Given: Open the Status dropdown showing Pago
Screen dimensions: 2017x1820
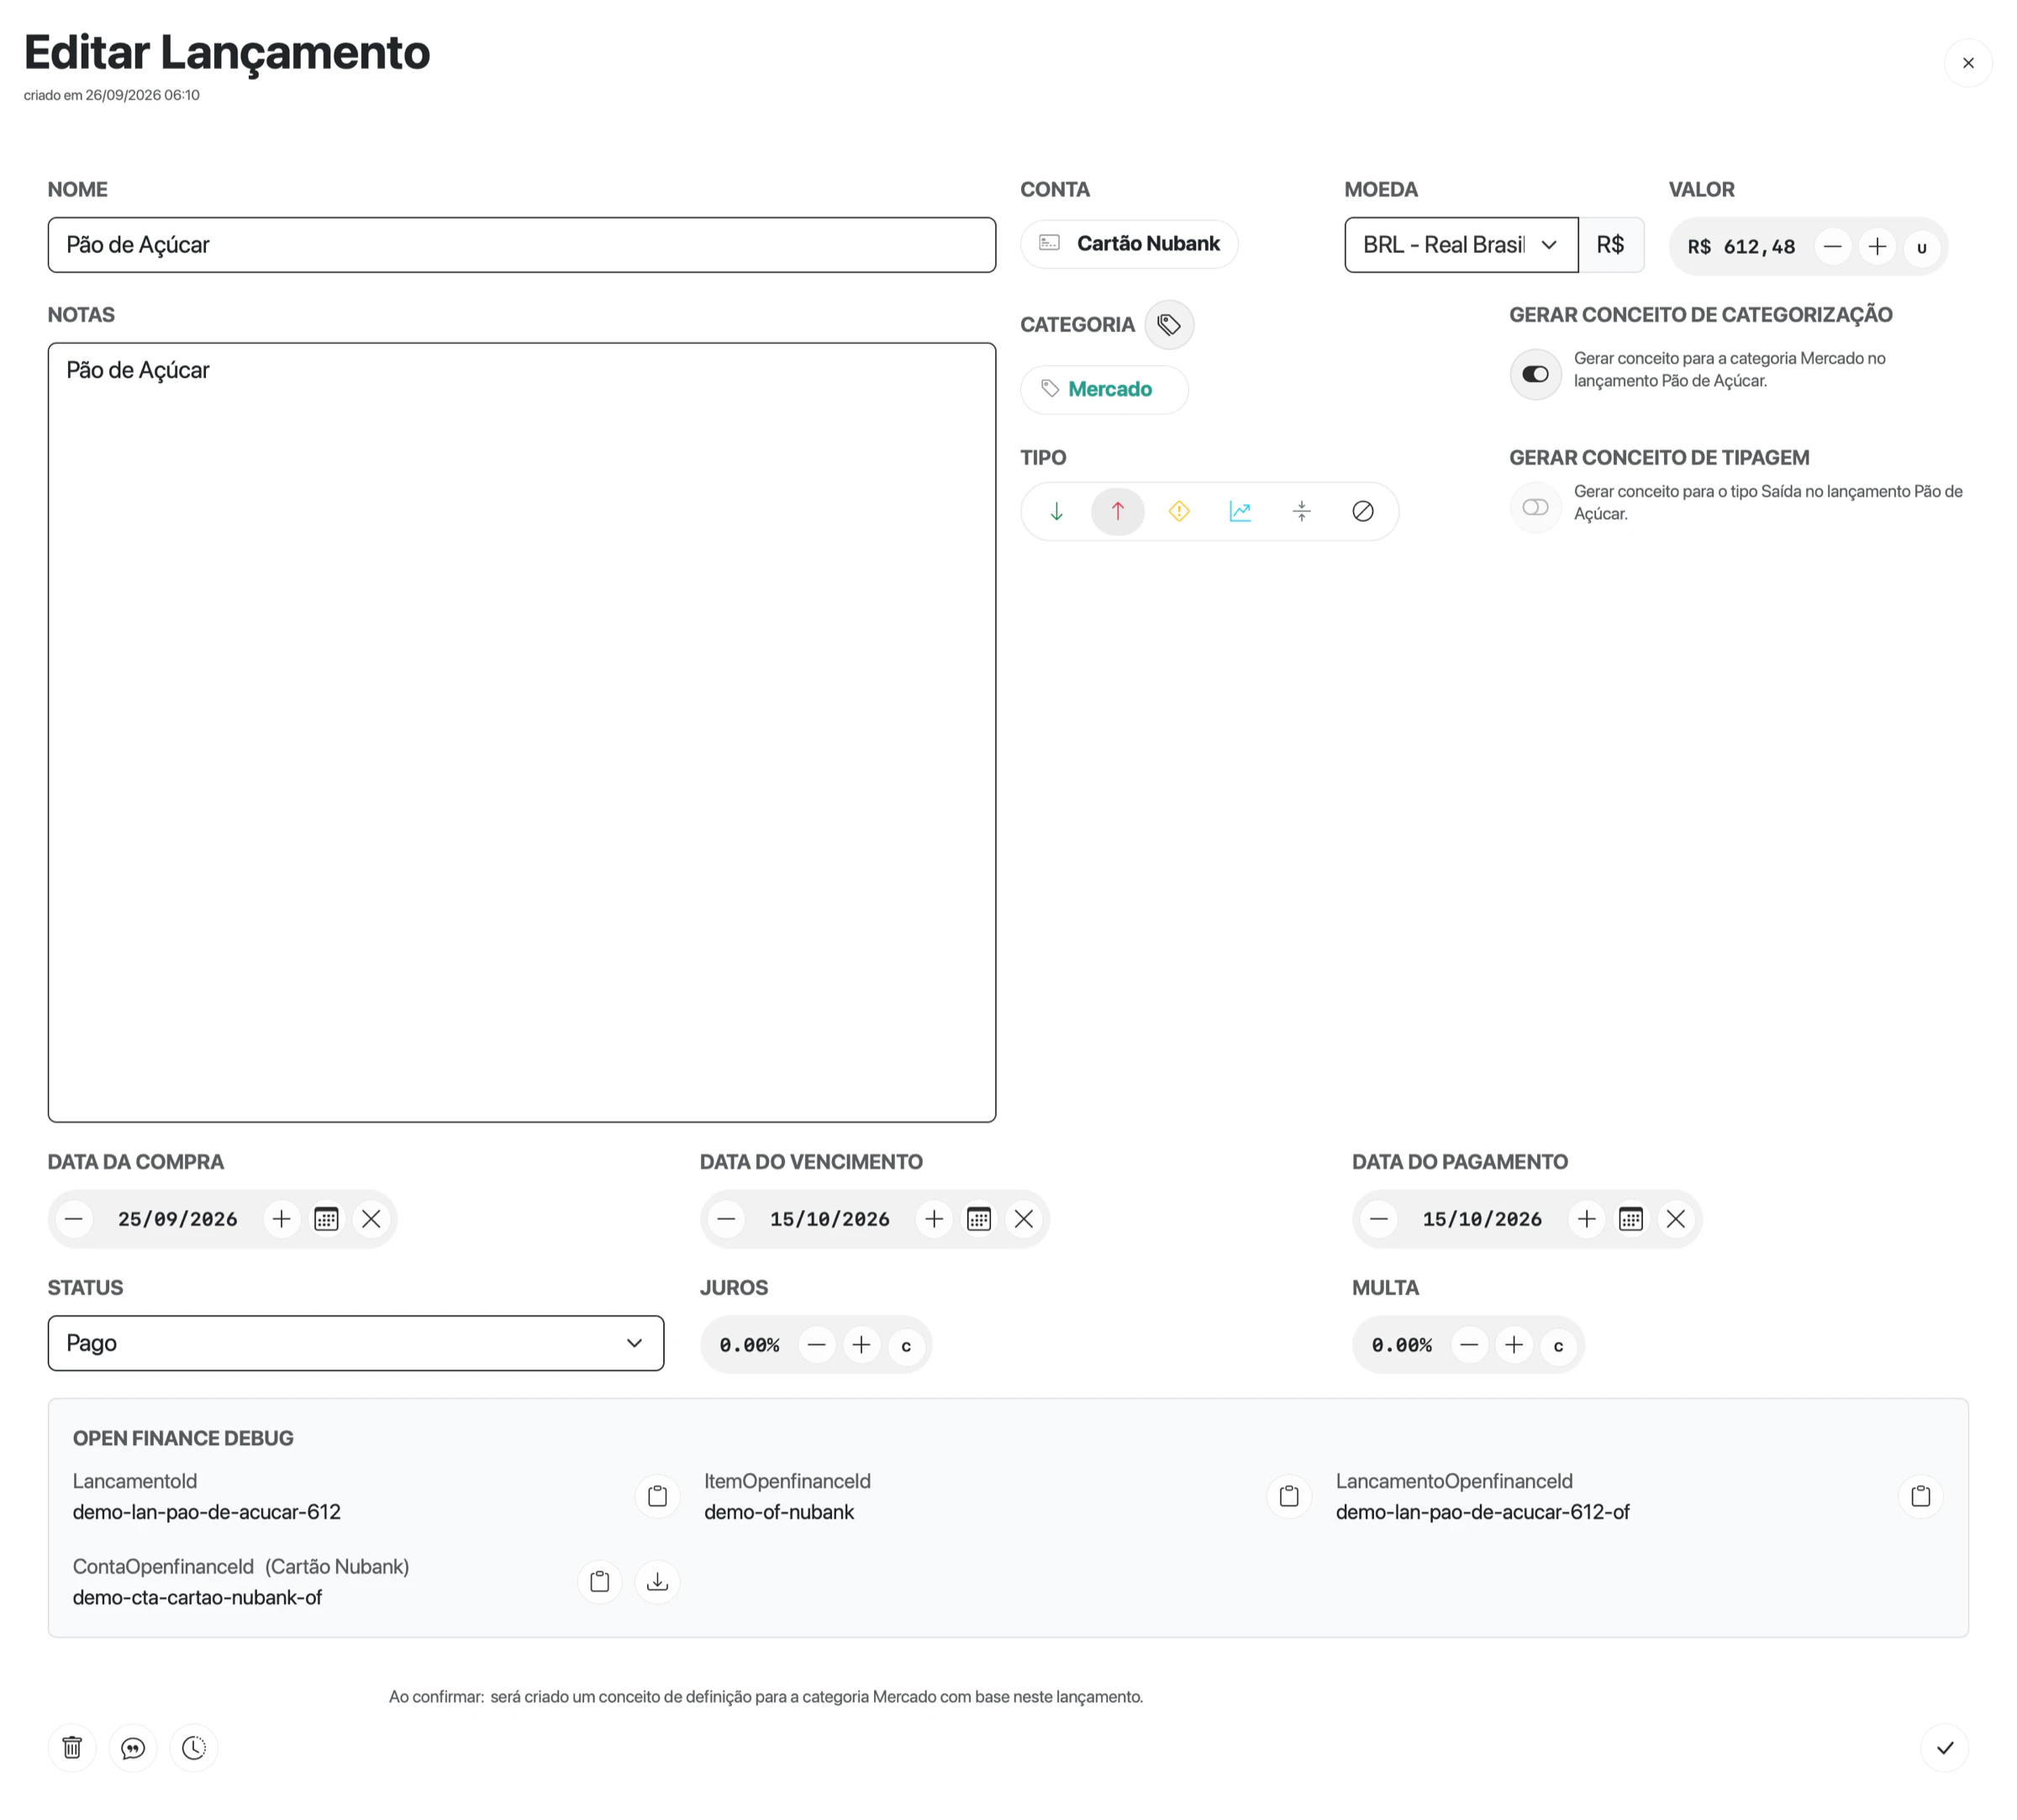Looking at the screenshot, I should [356, 1342].
